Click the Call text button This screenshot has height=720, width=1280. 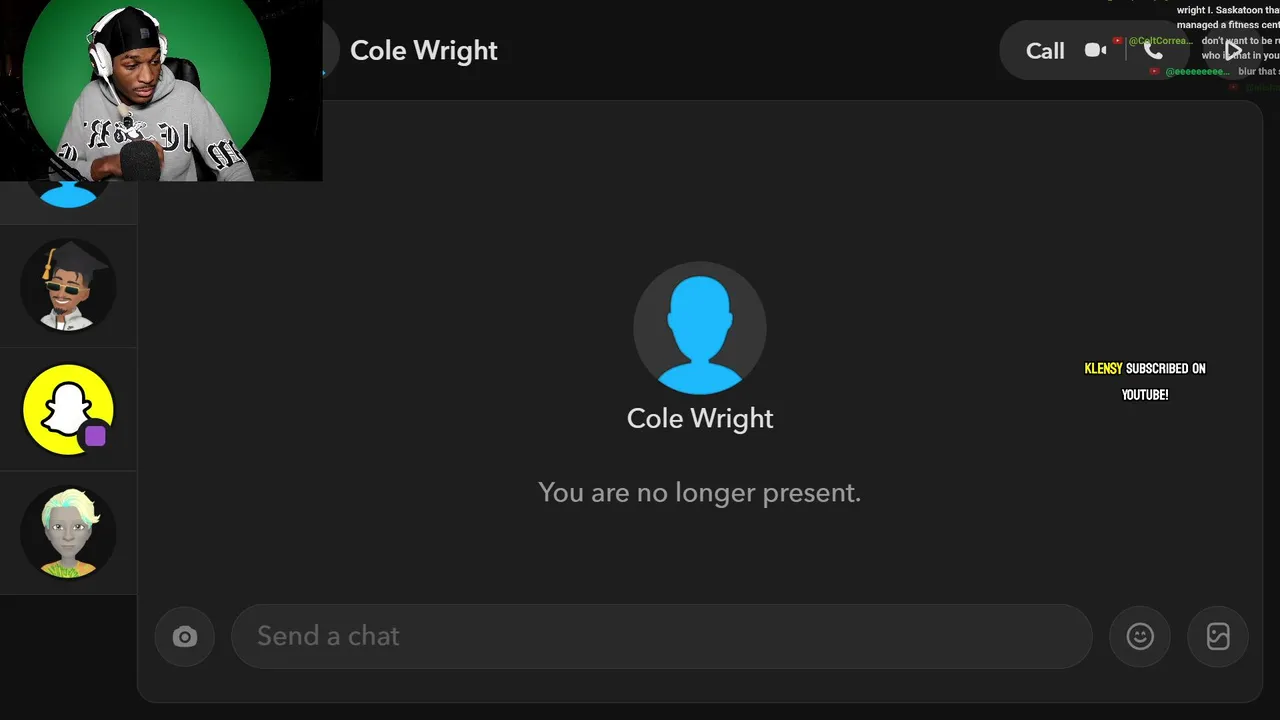pyautogui.click(x=1045, y=51)
